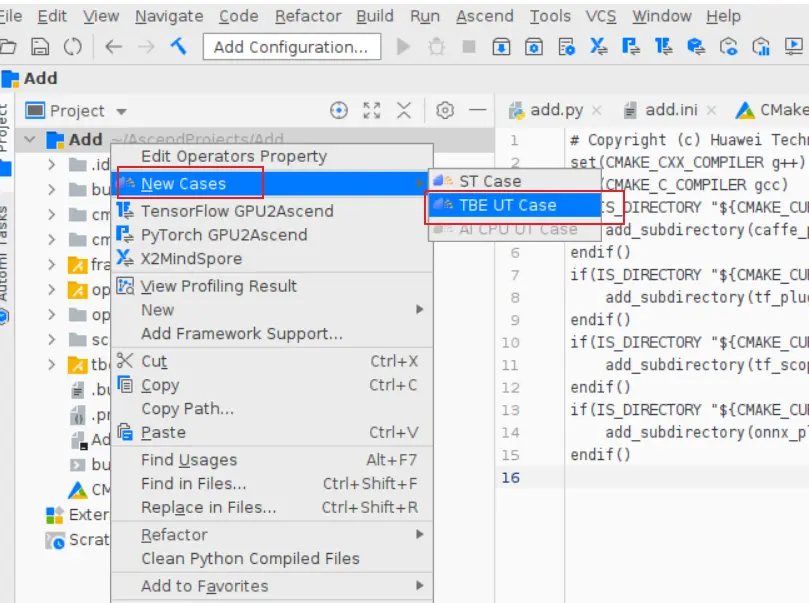Open the Edit menu
Viewport: 809px width, 603px height.
click(x=52, y=16)
